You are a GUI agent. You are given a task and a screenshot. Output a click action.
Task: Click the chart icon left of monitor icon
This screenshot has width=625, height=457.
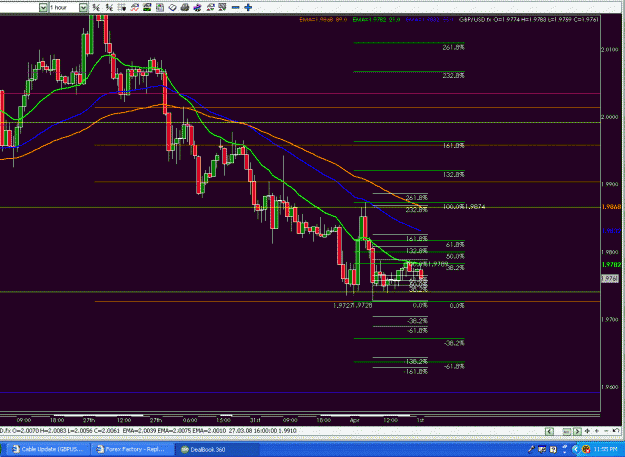[x=210, y=8]
